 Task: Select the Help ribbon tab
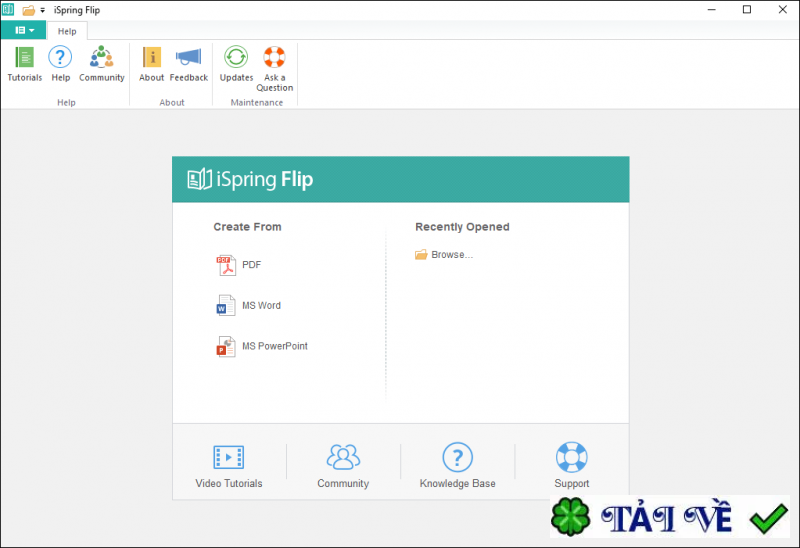coord(67,31)
